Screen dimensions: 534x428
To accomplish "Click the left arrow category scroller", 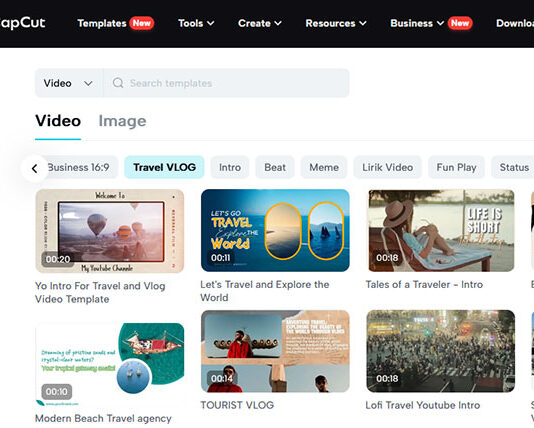I will coord(34,168).
